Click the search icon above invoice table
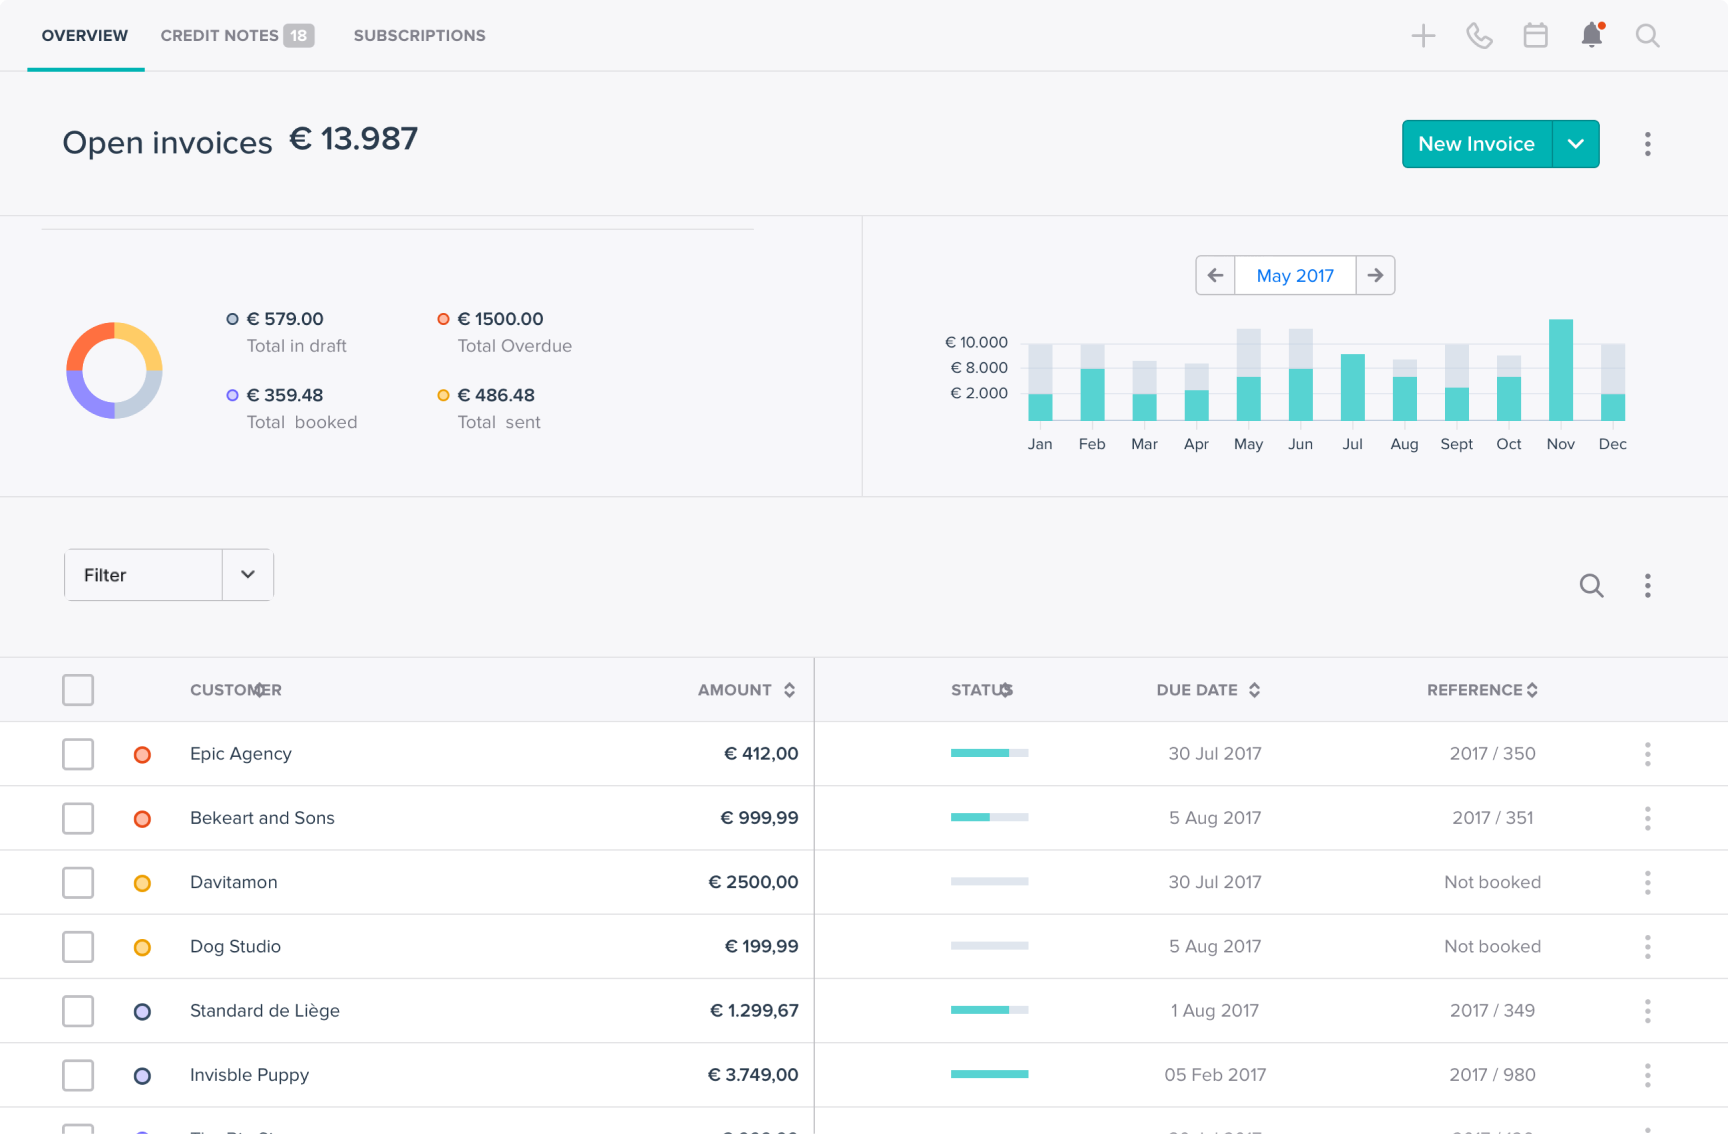This screenshot has height=1134, width=1728. coord(1591,586)
